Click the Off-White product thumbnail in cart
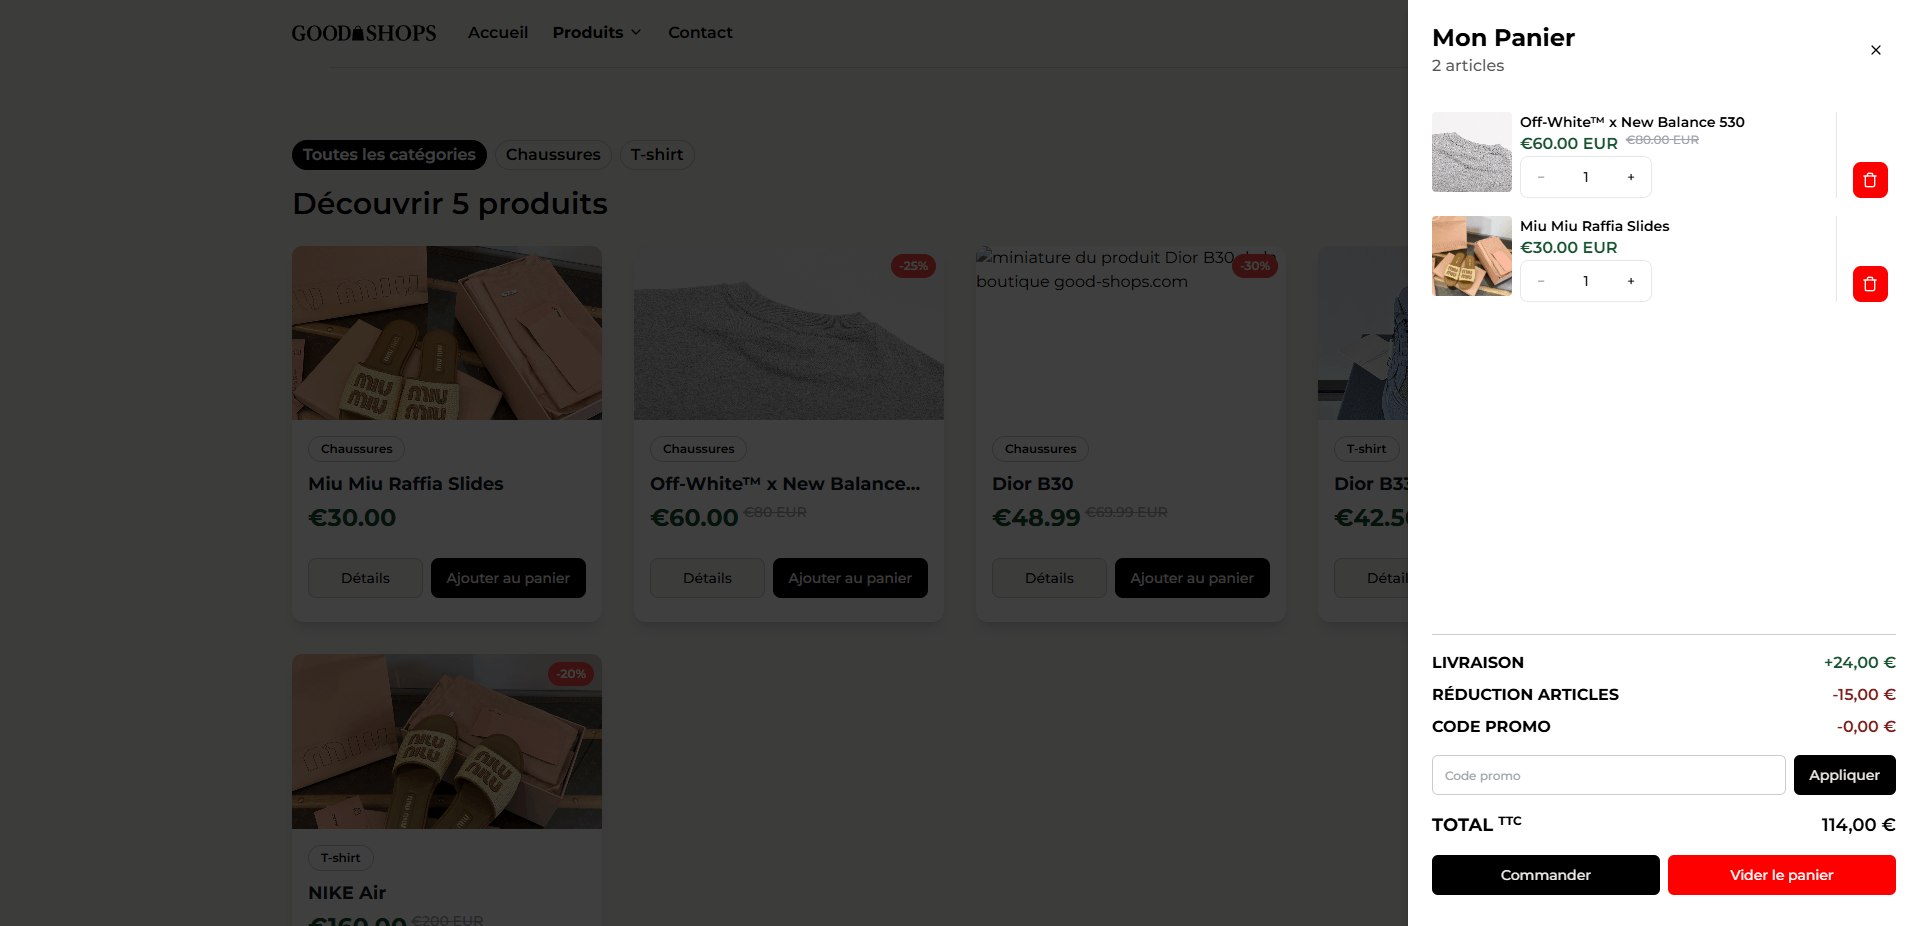The height and width of the screenshot is (926, 1918). pos(1471,152)
